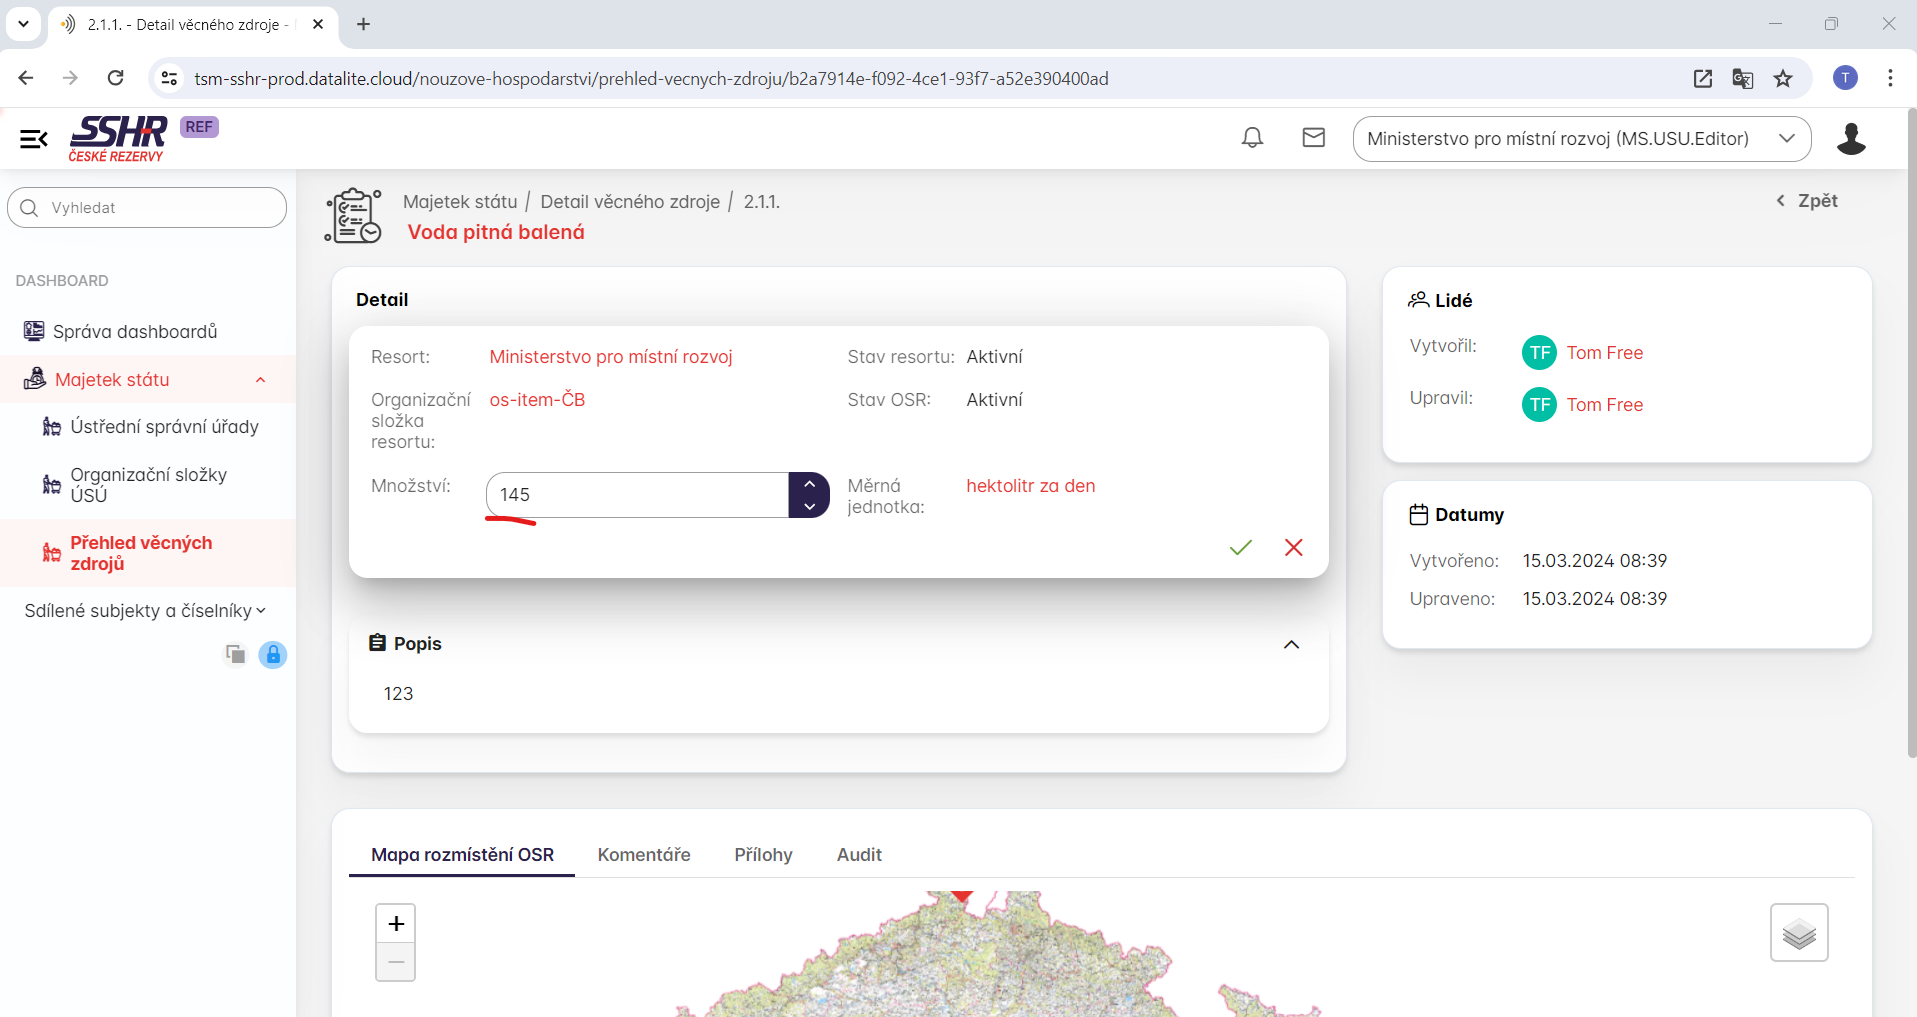The width and height of the screenshot is (1917, 1017).
Task: Cancel quantity edit with red X
Action: (1293, 547)
